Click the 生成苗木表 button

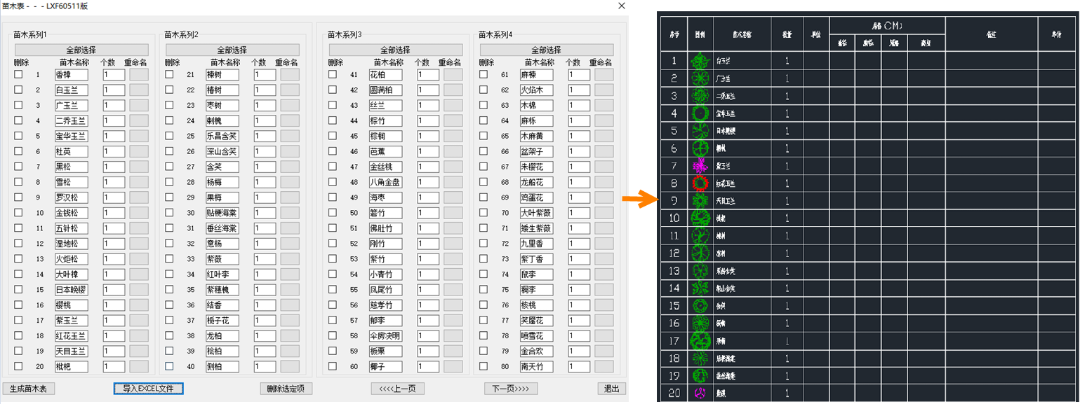[x=28, y=389]
